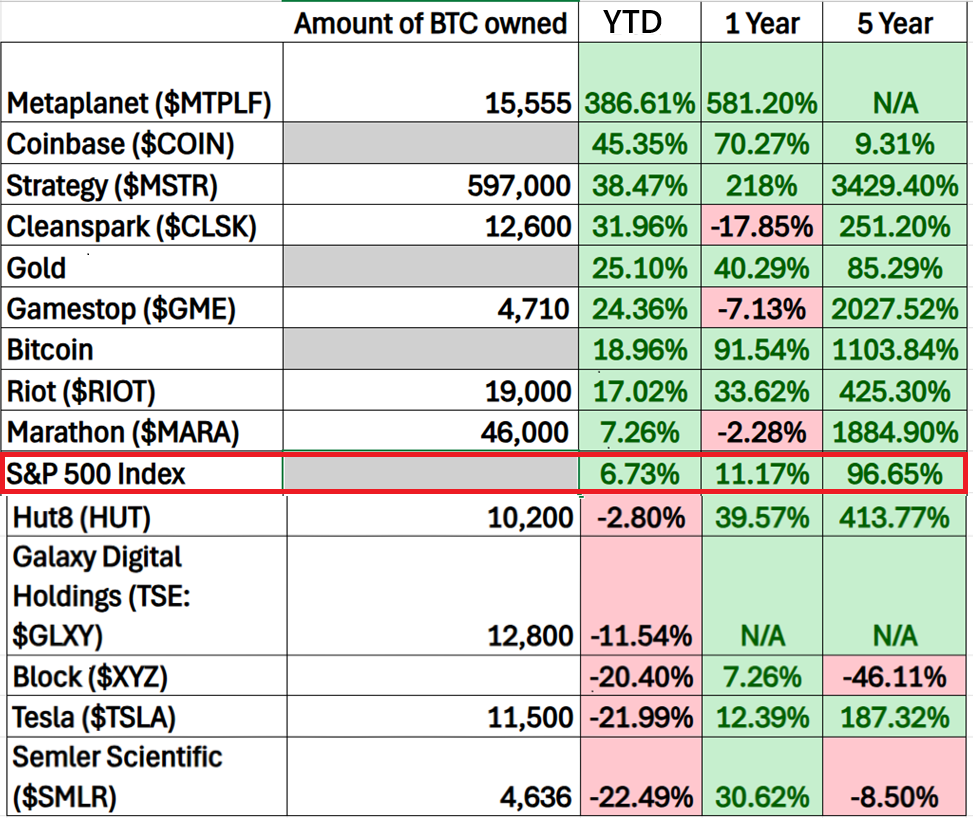Click the Gold row label
The image size is (973, 818).
pyautogui.click(x=37, y=268)
